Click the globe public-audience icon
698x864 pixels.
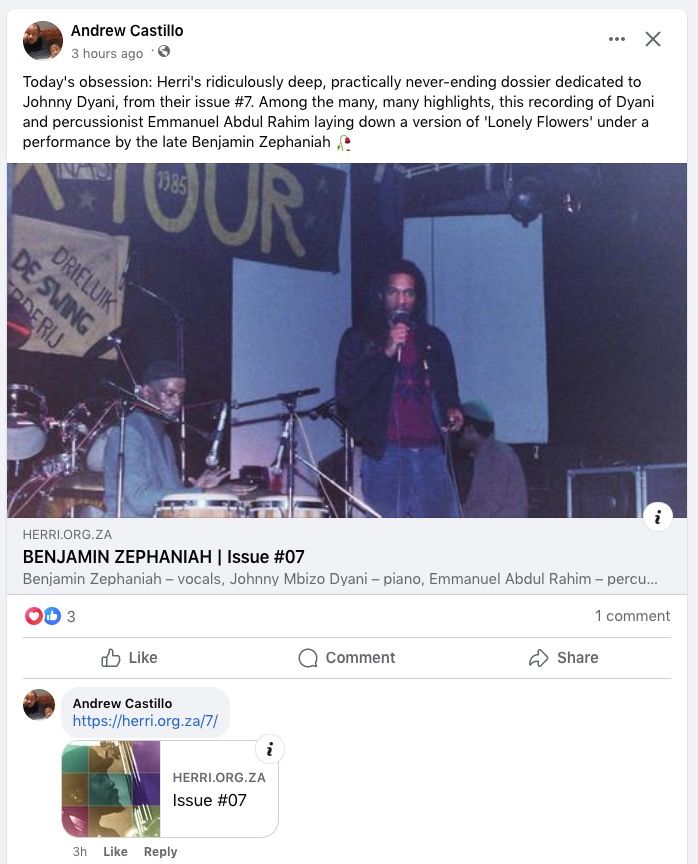pyautogui.click(x=164, y=52)
